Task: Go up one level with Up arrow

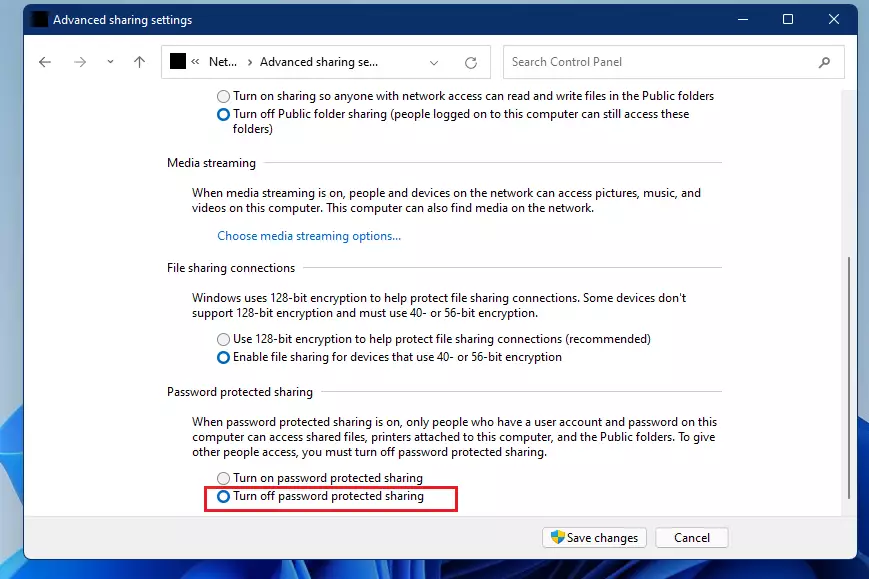Action: (139, 62)
